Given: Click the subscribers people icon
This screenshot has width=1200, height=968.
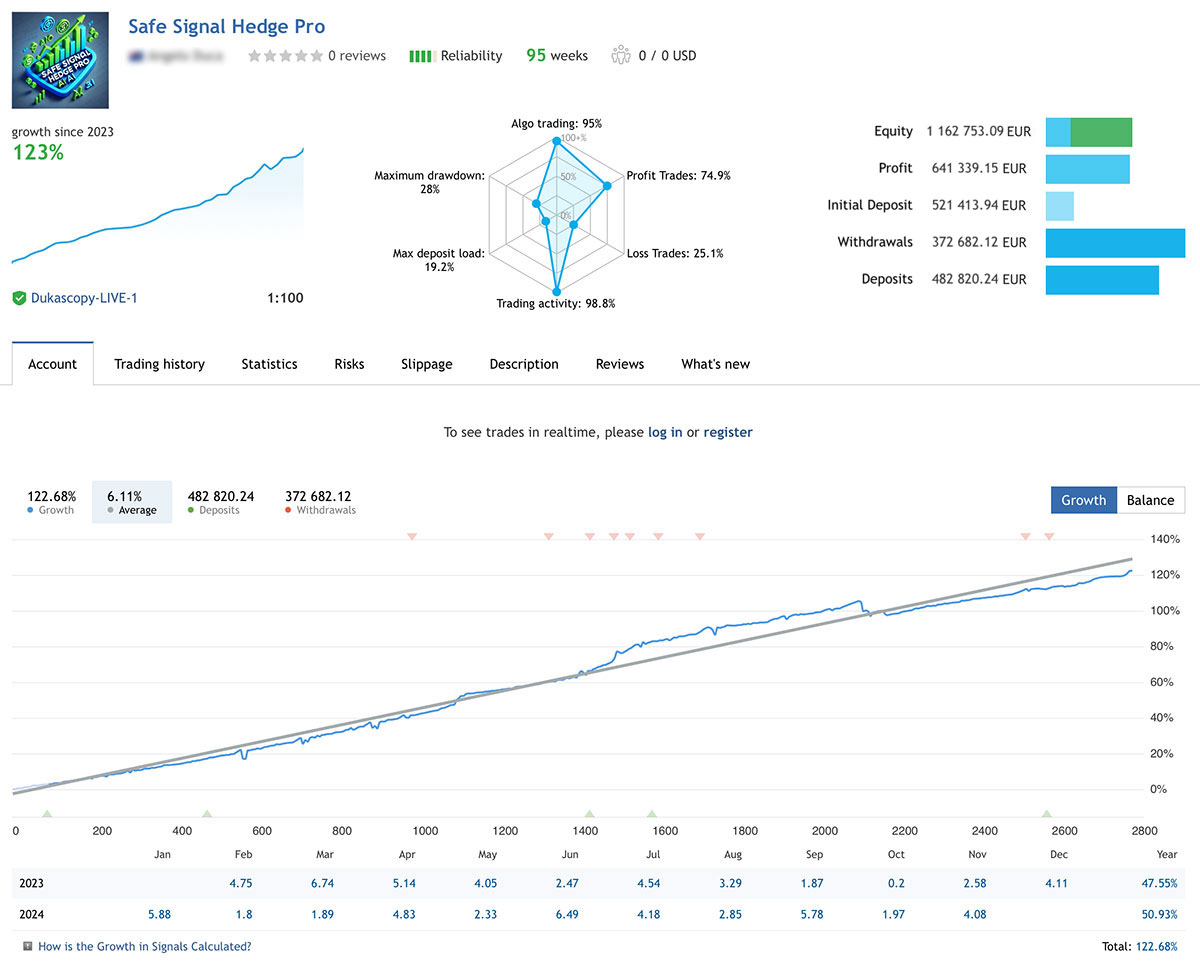Looking at the screenshot, I should coord(621,55).
